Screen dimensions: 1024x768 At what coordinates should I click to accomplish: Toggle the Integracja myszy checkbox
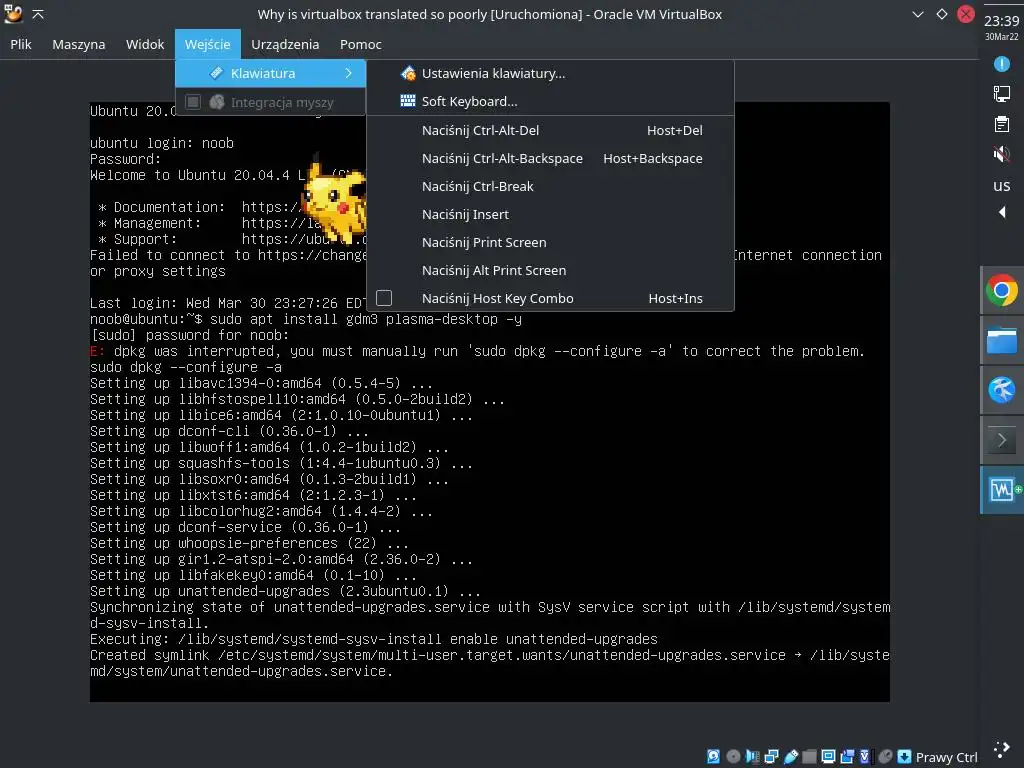tap(193, 102)
